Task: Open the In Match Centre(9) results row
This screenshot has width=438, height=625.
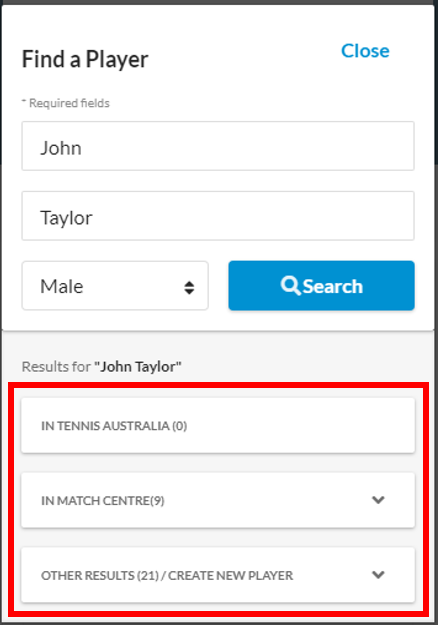Action: pyautogui.click(x=218, y=501)
